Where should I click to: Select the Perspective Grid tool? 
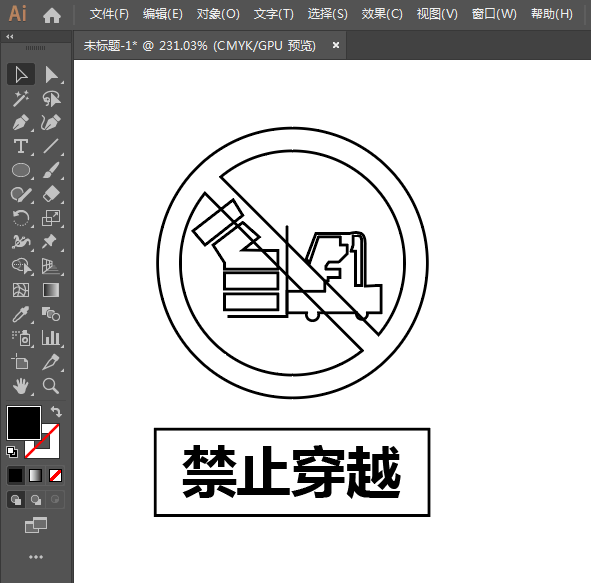click(51, 266)
